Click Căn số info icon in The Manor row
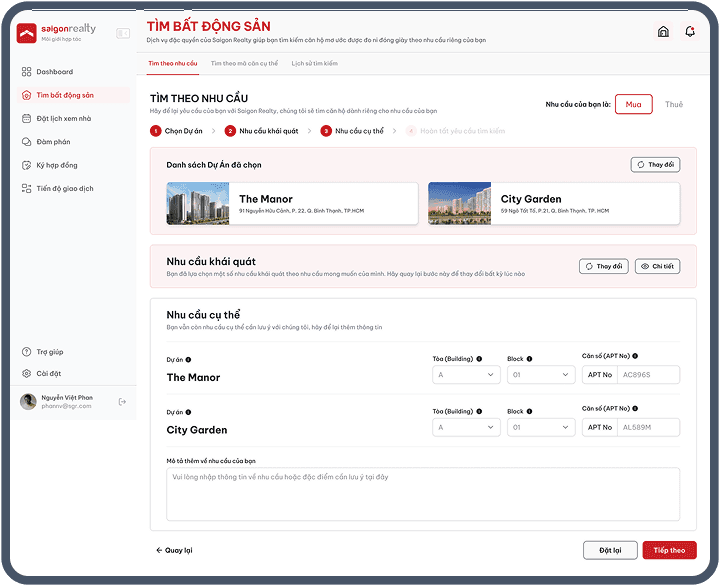 635,356
